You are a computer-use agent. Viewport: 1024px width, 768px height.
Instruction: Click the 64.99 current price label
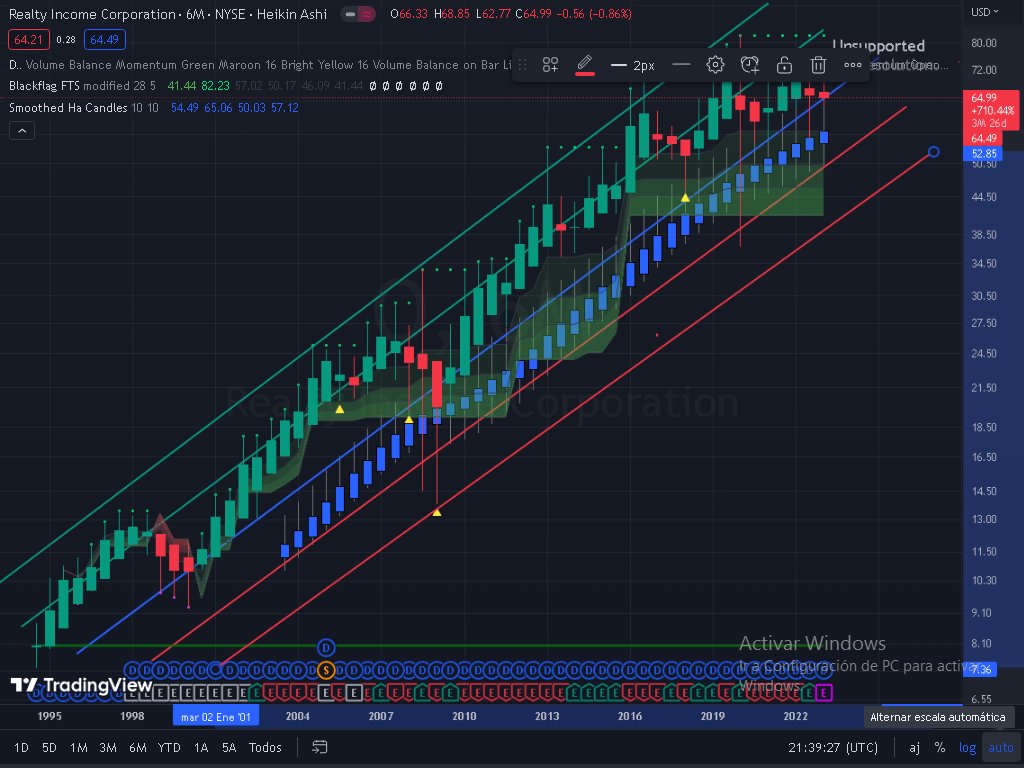coord(984,98)
